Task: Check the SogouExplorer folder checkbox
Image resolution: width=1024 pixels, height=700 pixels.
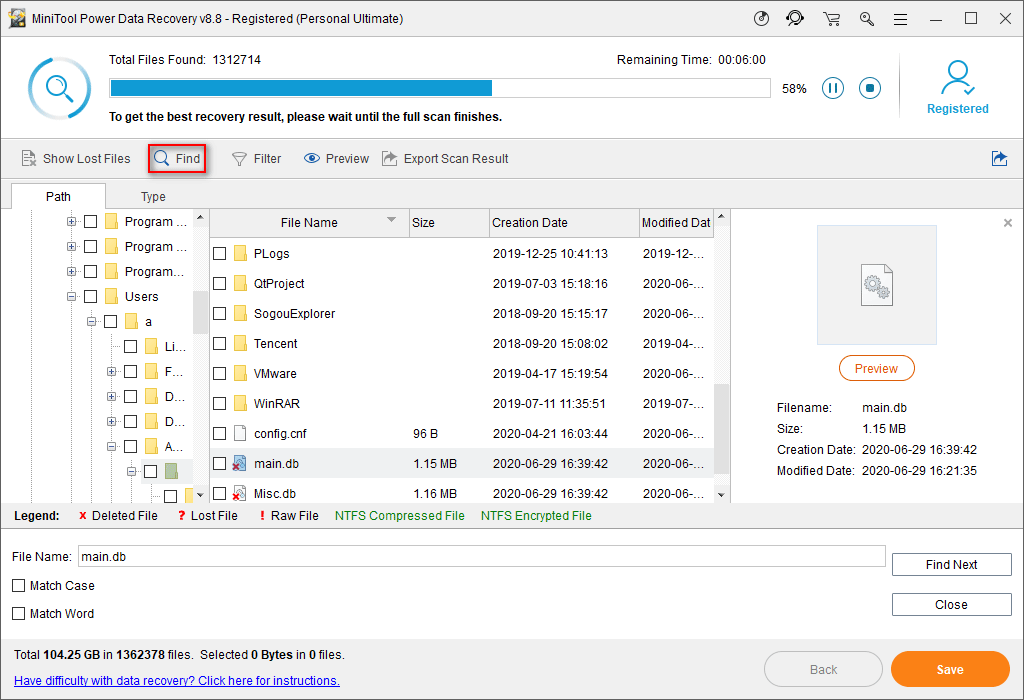Action: (219, 313)
